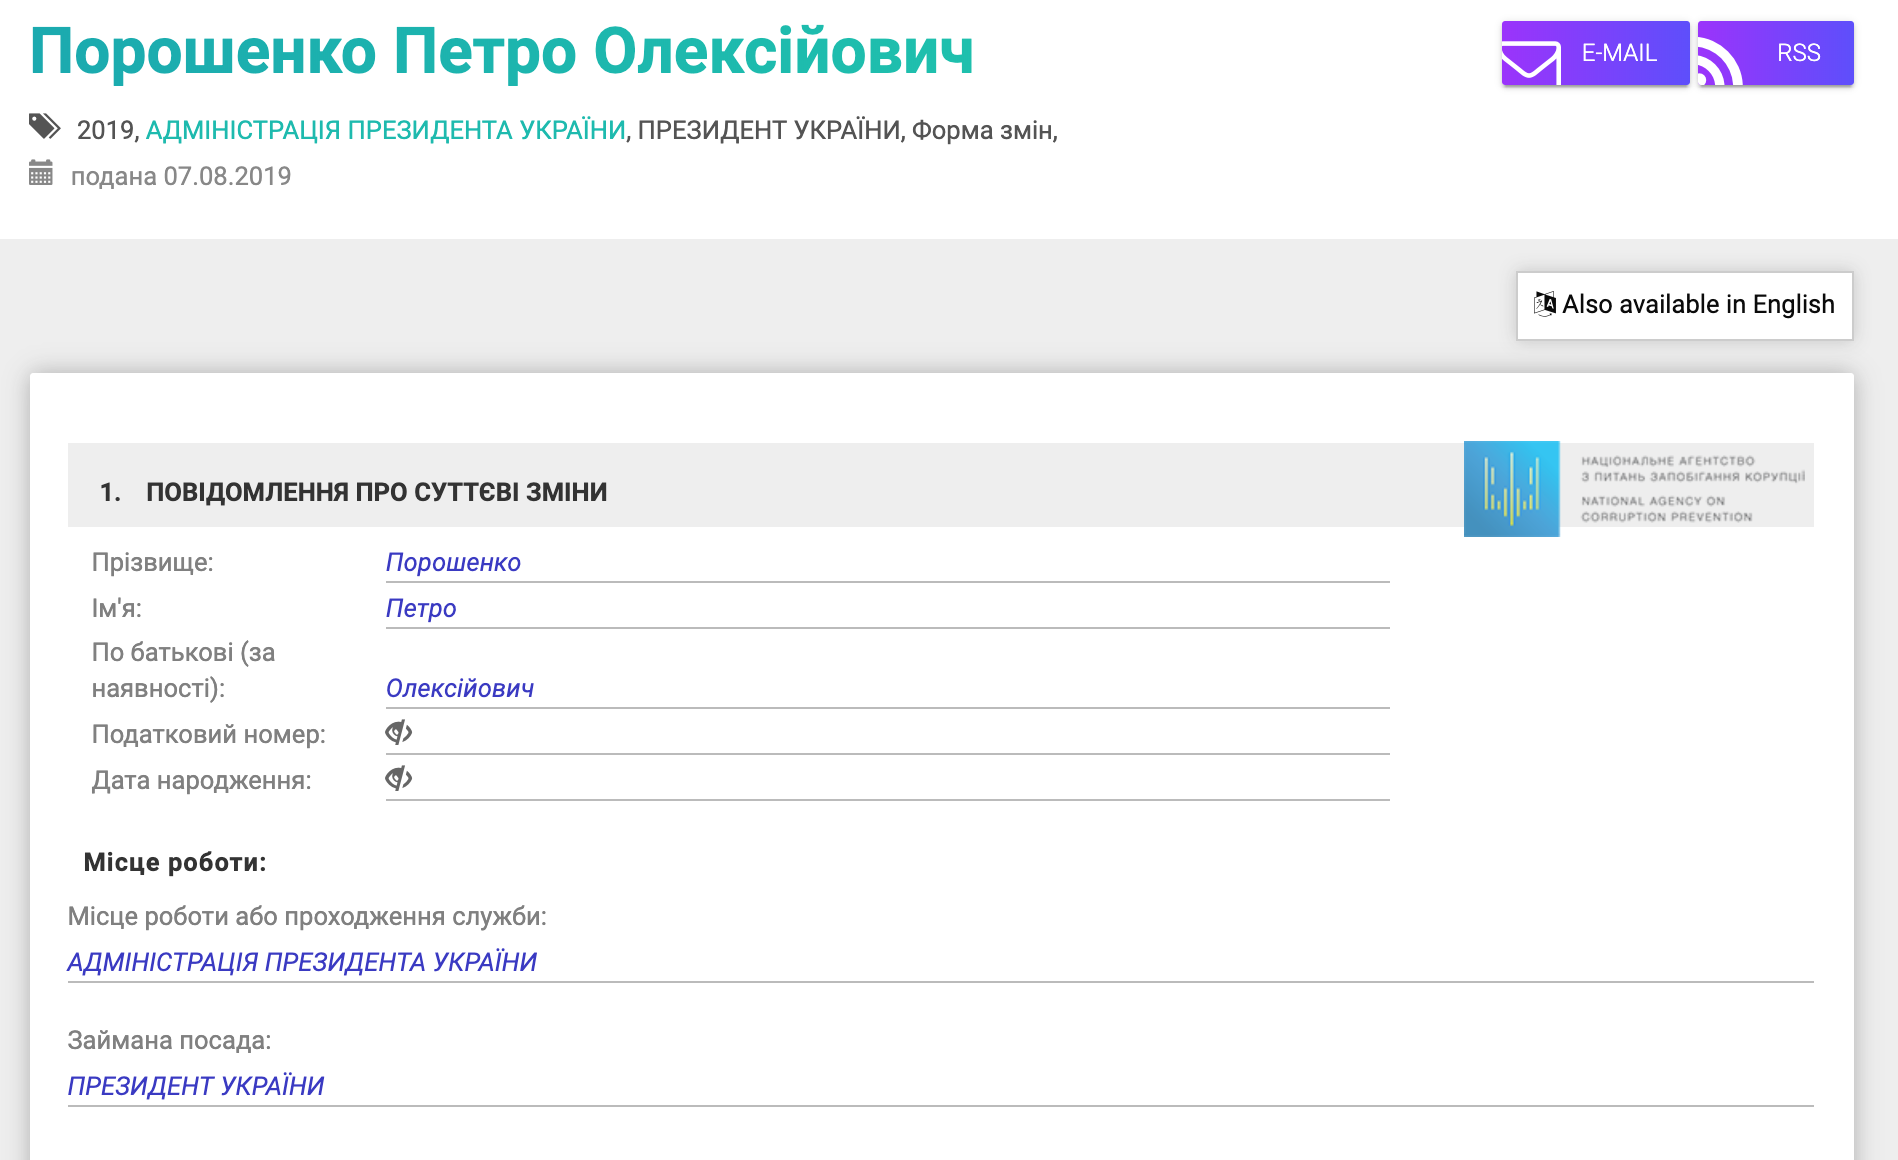Click position value ПРЕЗИДЕНТ УКРАЇНИ in form
Viewport: 1898px width, 1160px height.
coord(196,1086)
